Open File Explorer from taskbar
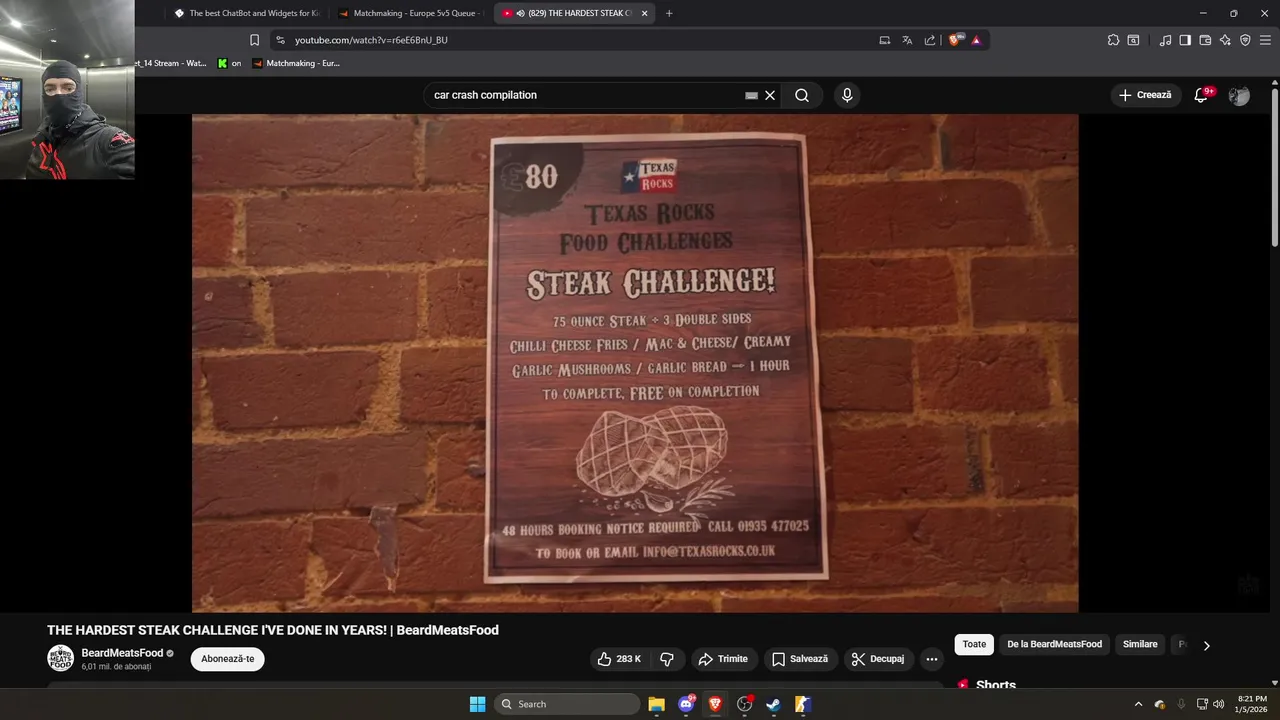This screenshot has width=1280, height=720. (656, 704)
